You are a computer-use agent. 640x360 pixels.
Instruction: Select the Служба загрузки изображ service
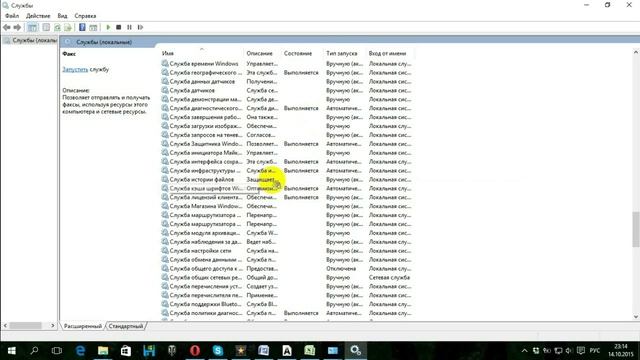pyautogui.click(x=287, y=126)
